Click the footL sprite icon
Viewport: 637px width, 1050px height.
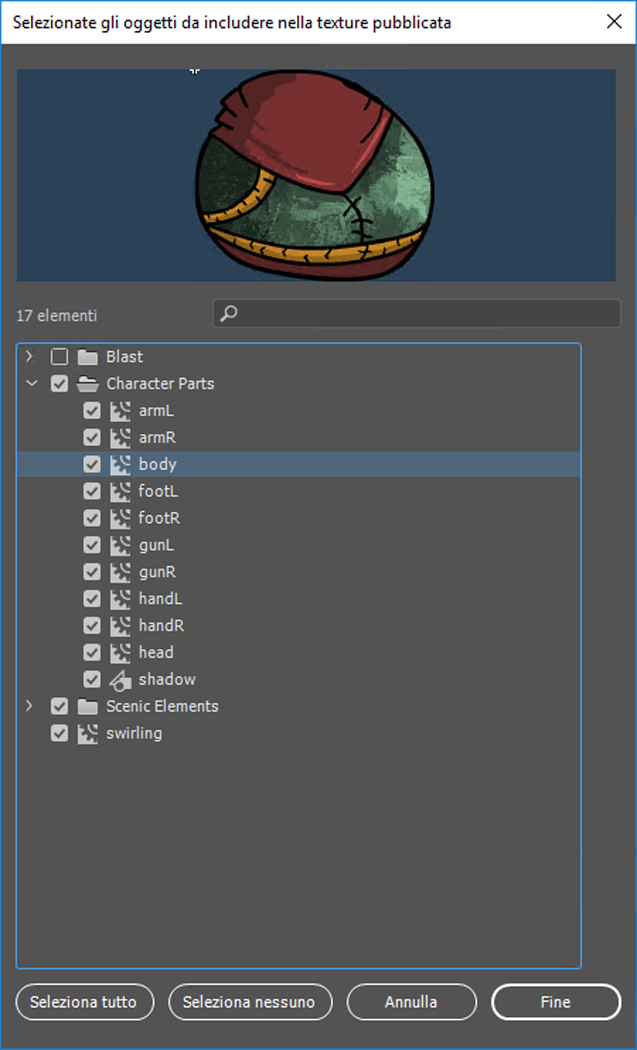(x=120, y=492)
